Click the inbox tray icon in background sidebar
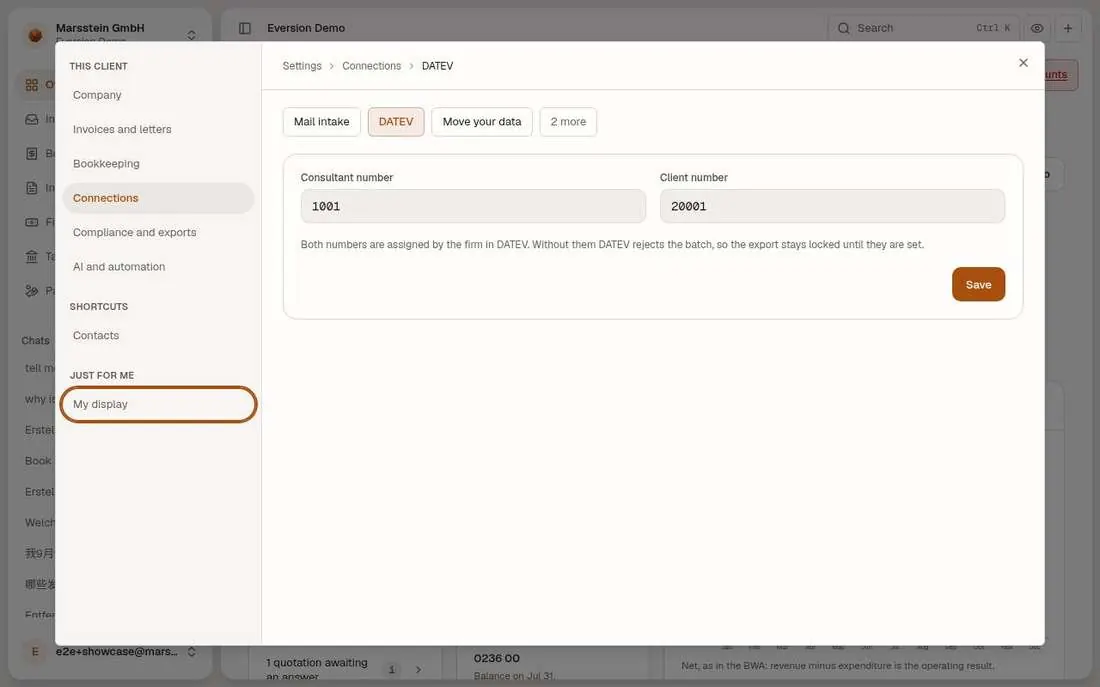 (32, 119)
